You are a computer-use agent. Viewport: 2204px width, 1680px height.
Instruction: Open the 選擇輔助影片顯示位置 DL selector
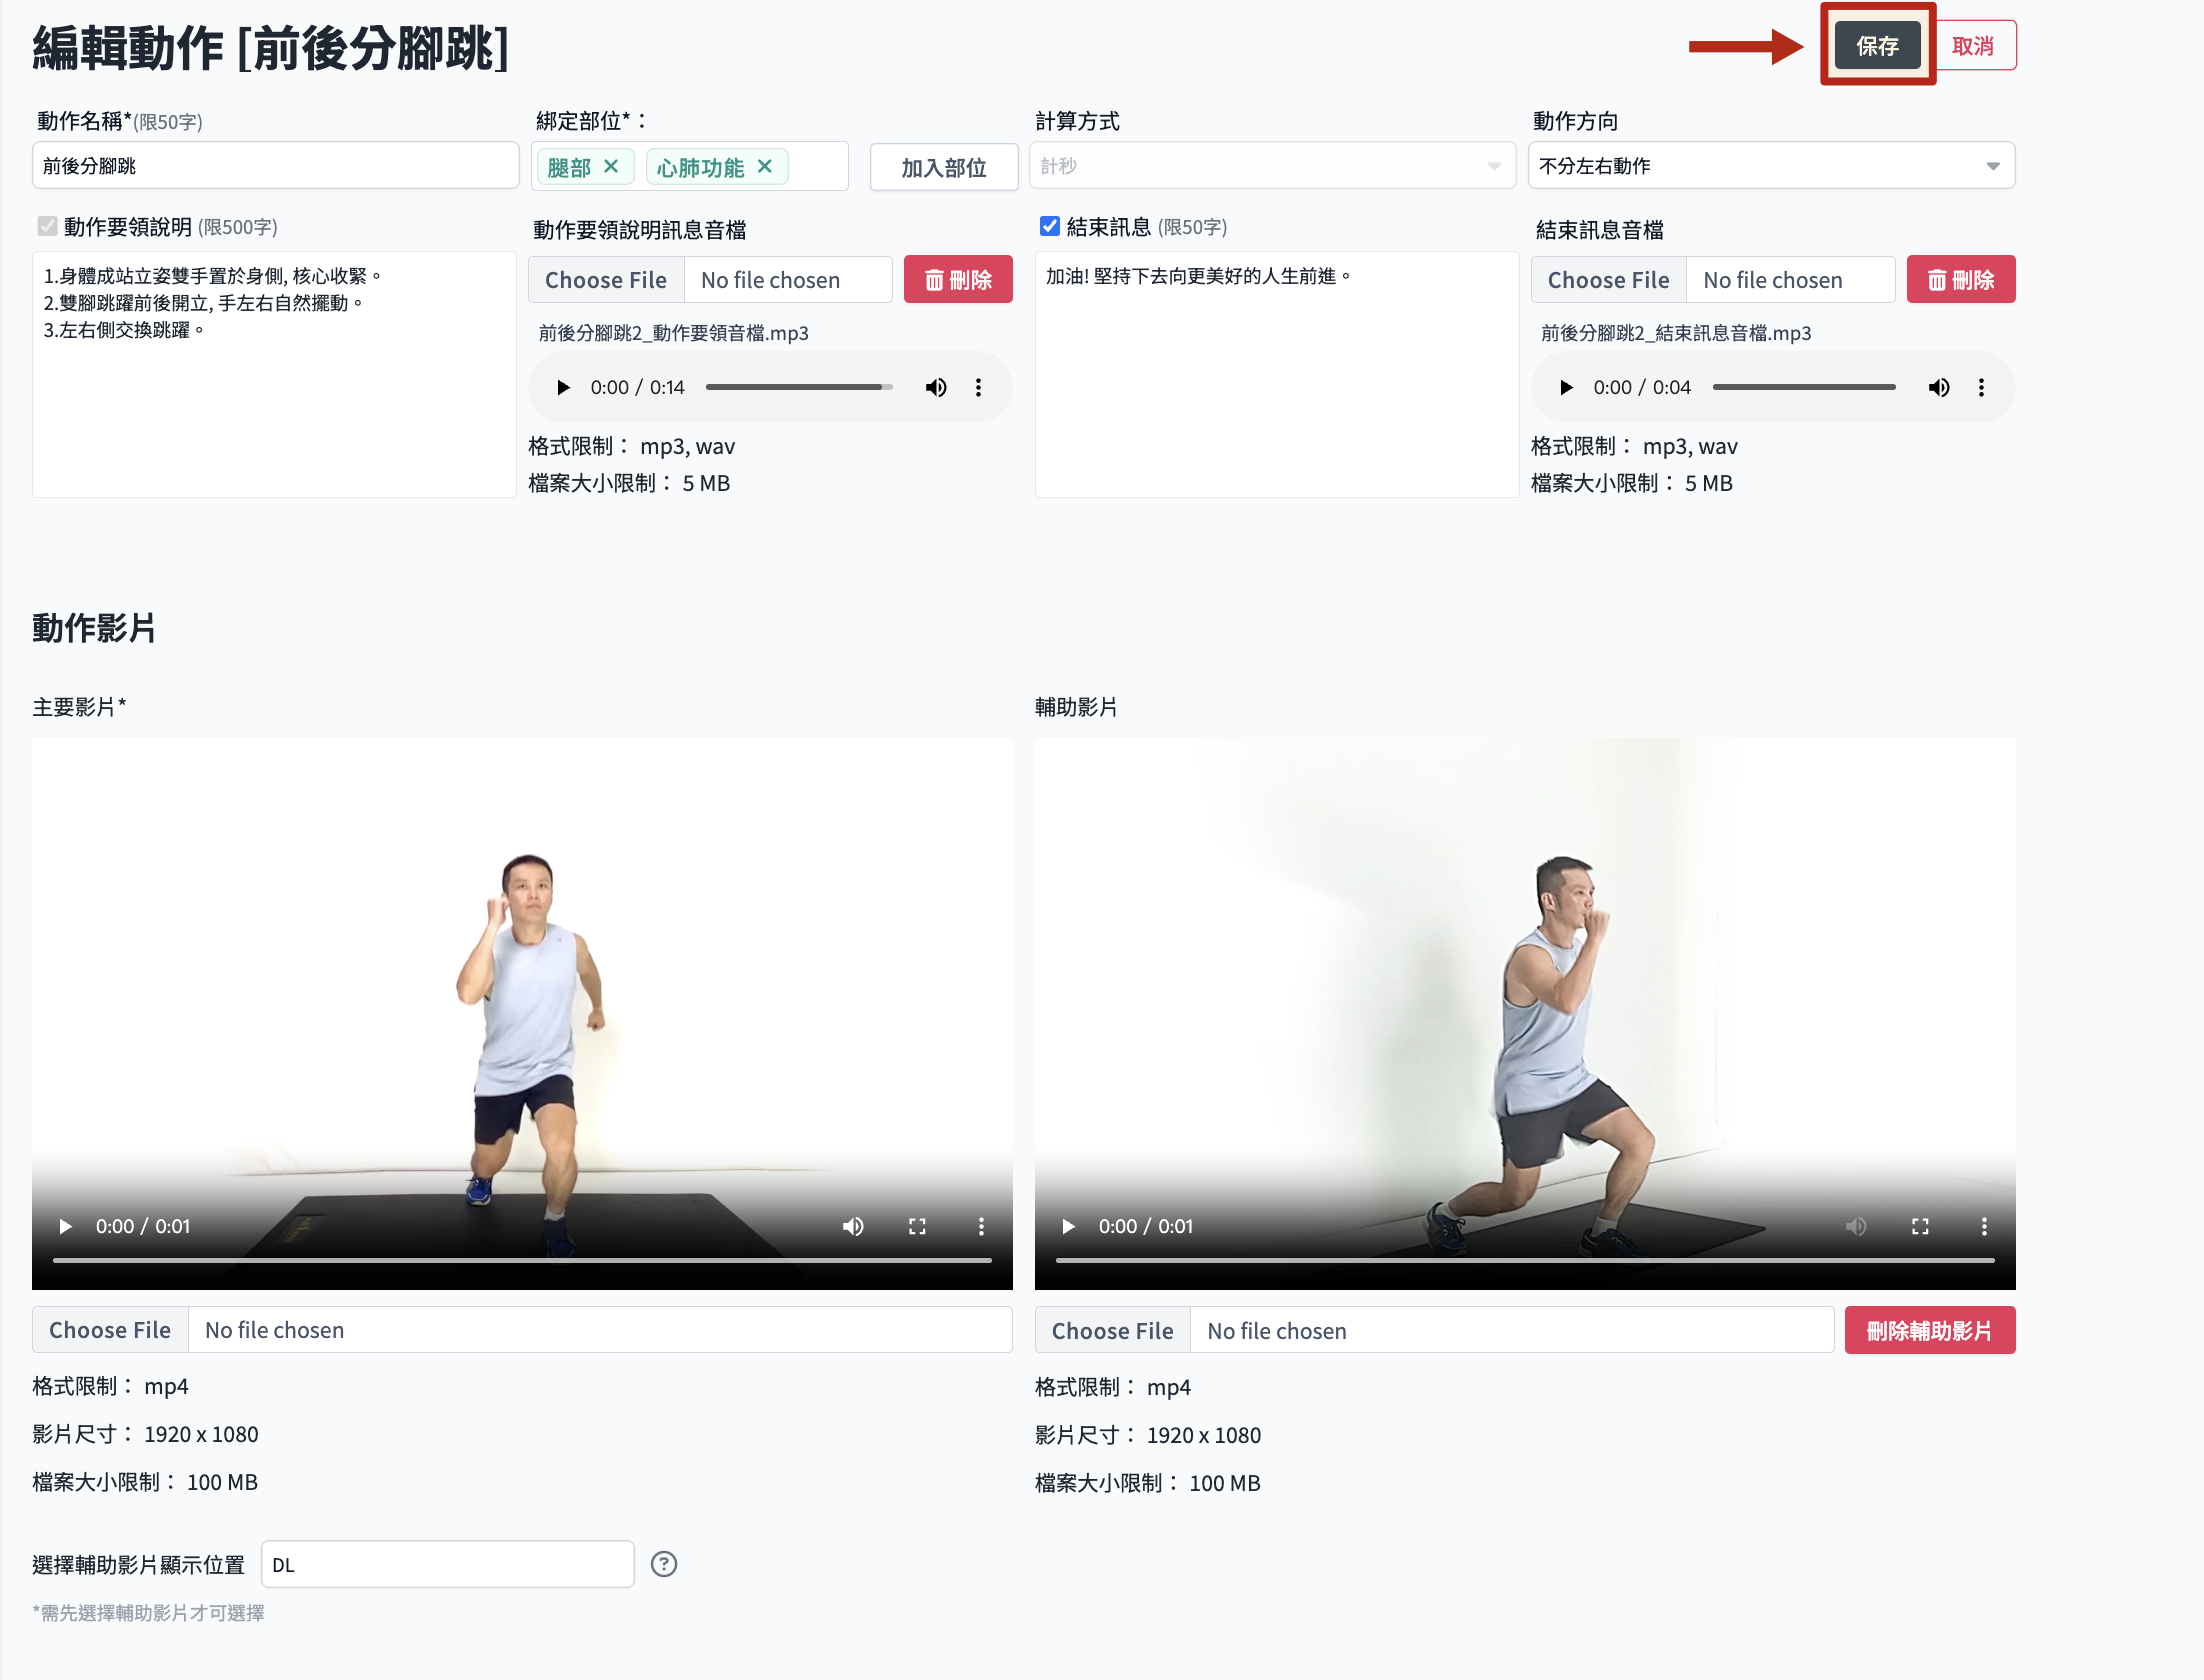pyautogui.click(x=447, y=1564)
